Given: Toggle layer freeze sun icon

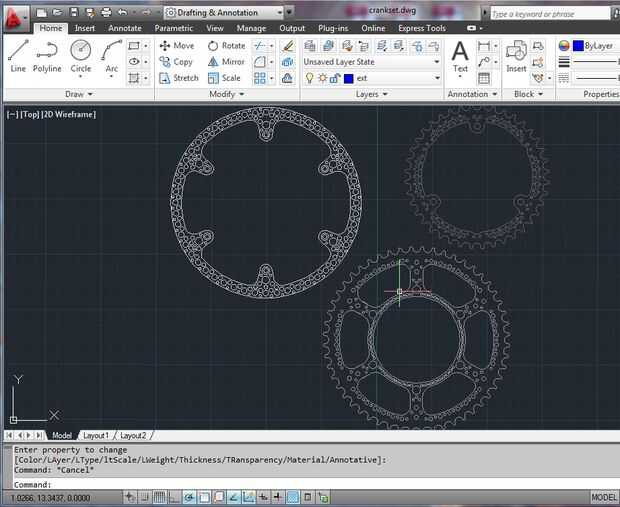Looking at the screenshot, I should click(x=323, y=78).
